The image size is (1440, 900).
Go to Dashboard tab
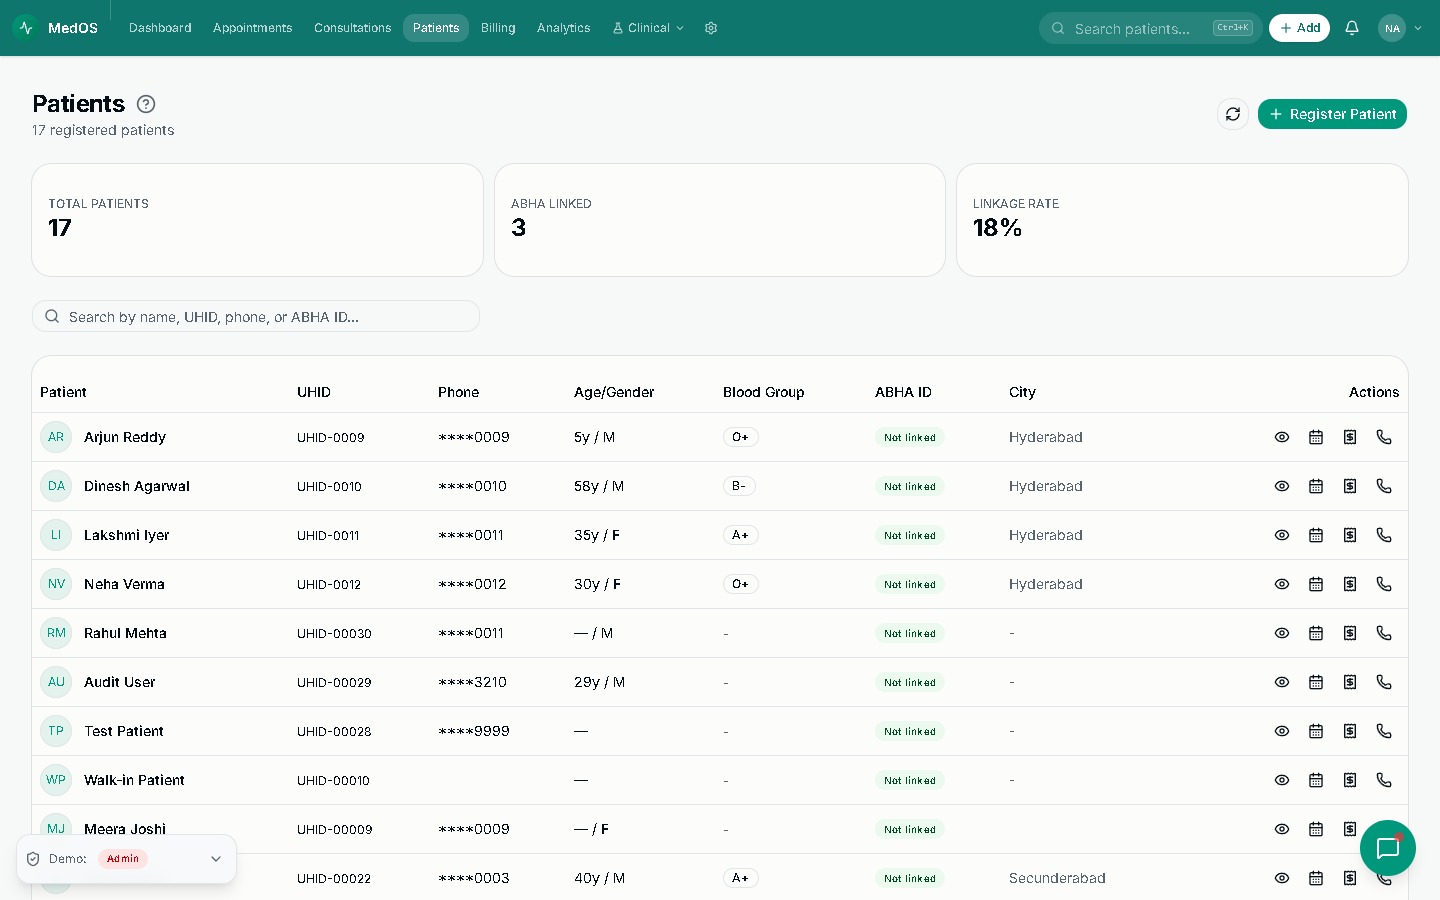pyautogui.click(x=160, y=28)
